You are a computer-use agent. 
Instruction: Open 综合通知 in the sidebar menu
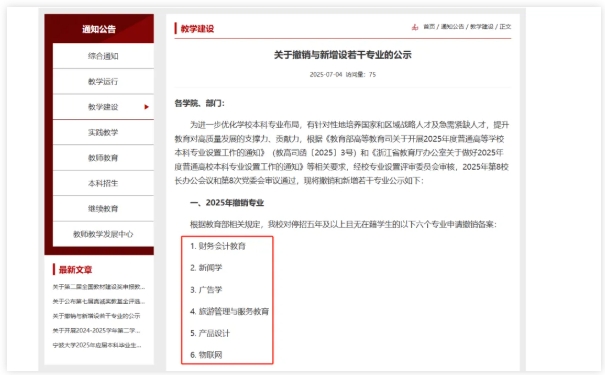(x=103, y=56)
